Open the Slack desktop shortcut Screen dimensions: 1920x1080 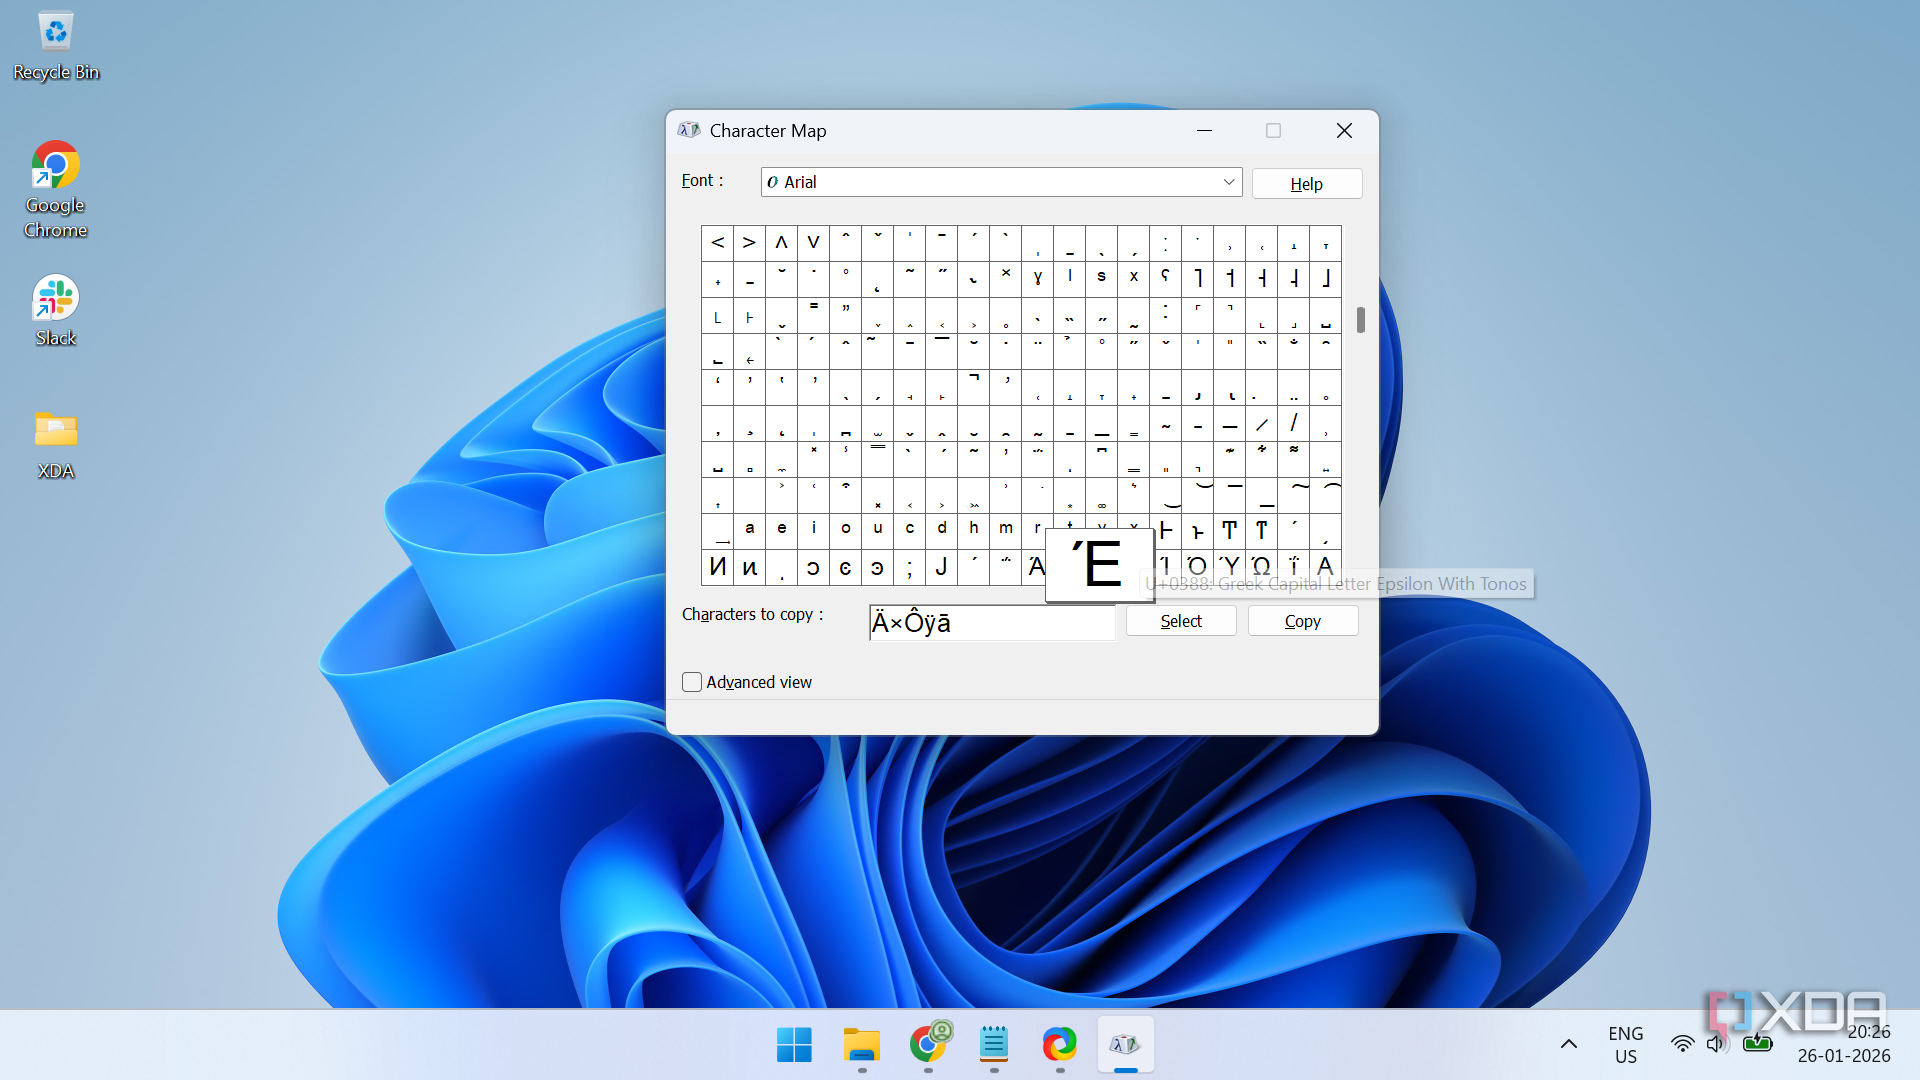(56, 310)
